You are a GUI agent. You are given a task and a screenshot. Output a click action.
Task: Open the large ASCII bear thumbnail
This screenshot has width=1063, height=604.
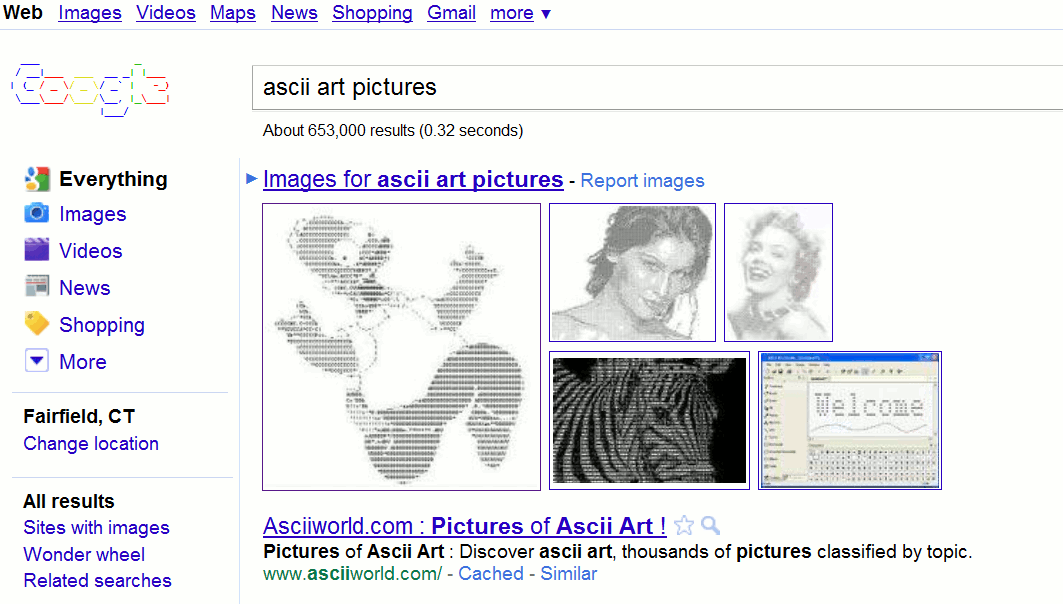pyautogui.click(x=401, y=346)
